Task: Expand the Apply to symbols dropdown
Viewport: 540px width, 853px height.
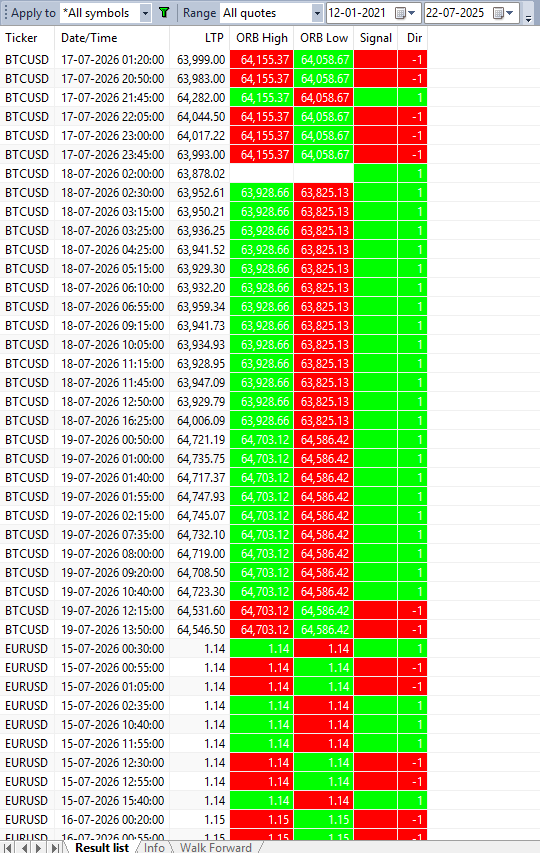Action: click(x=145, y=13)
